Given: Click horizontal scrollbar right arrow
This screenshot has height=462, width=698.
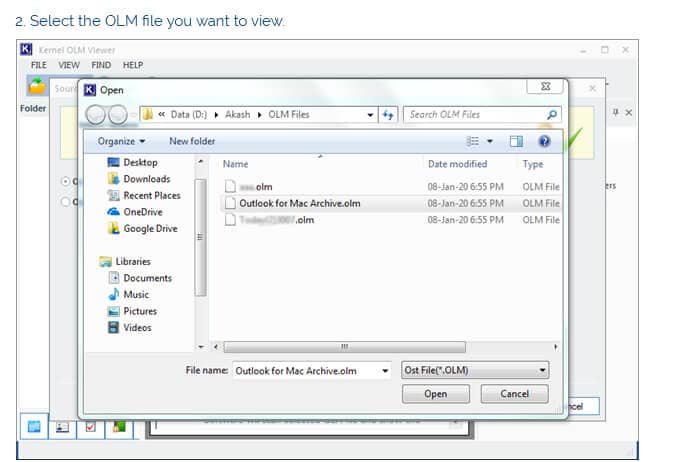Looking at the screenshot, I should point(556,347).
